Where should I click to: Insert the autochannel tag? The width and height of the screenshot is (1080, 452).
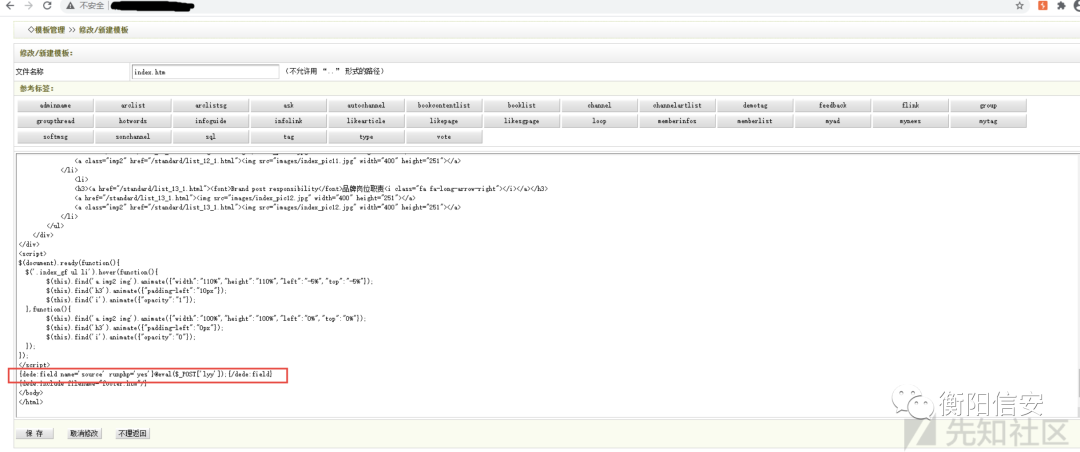367,105
